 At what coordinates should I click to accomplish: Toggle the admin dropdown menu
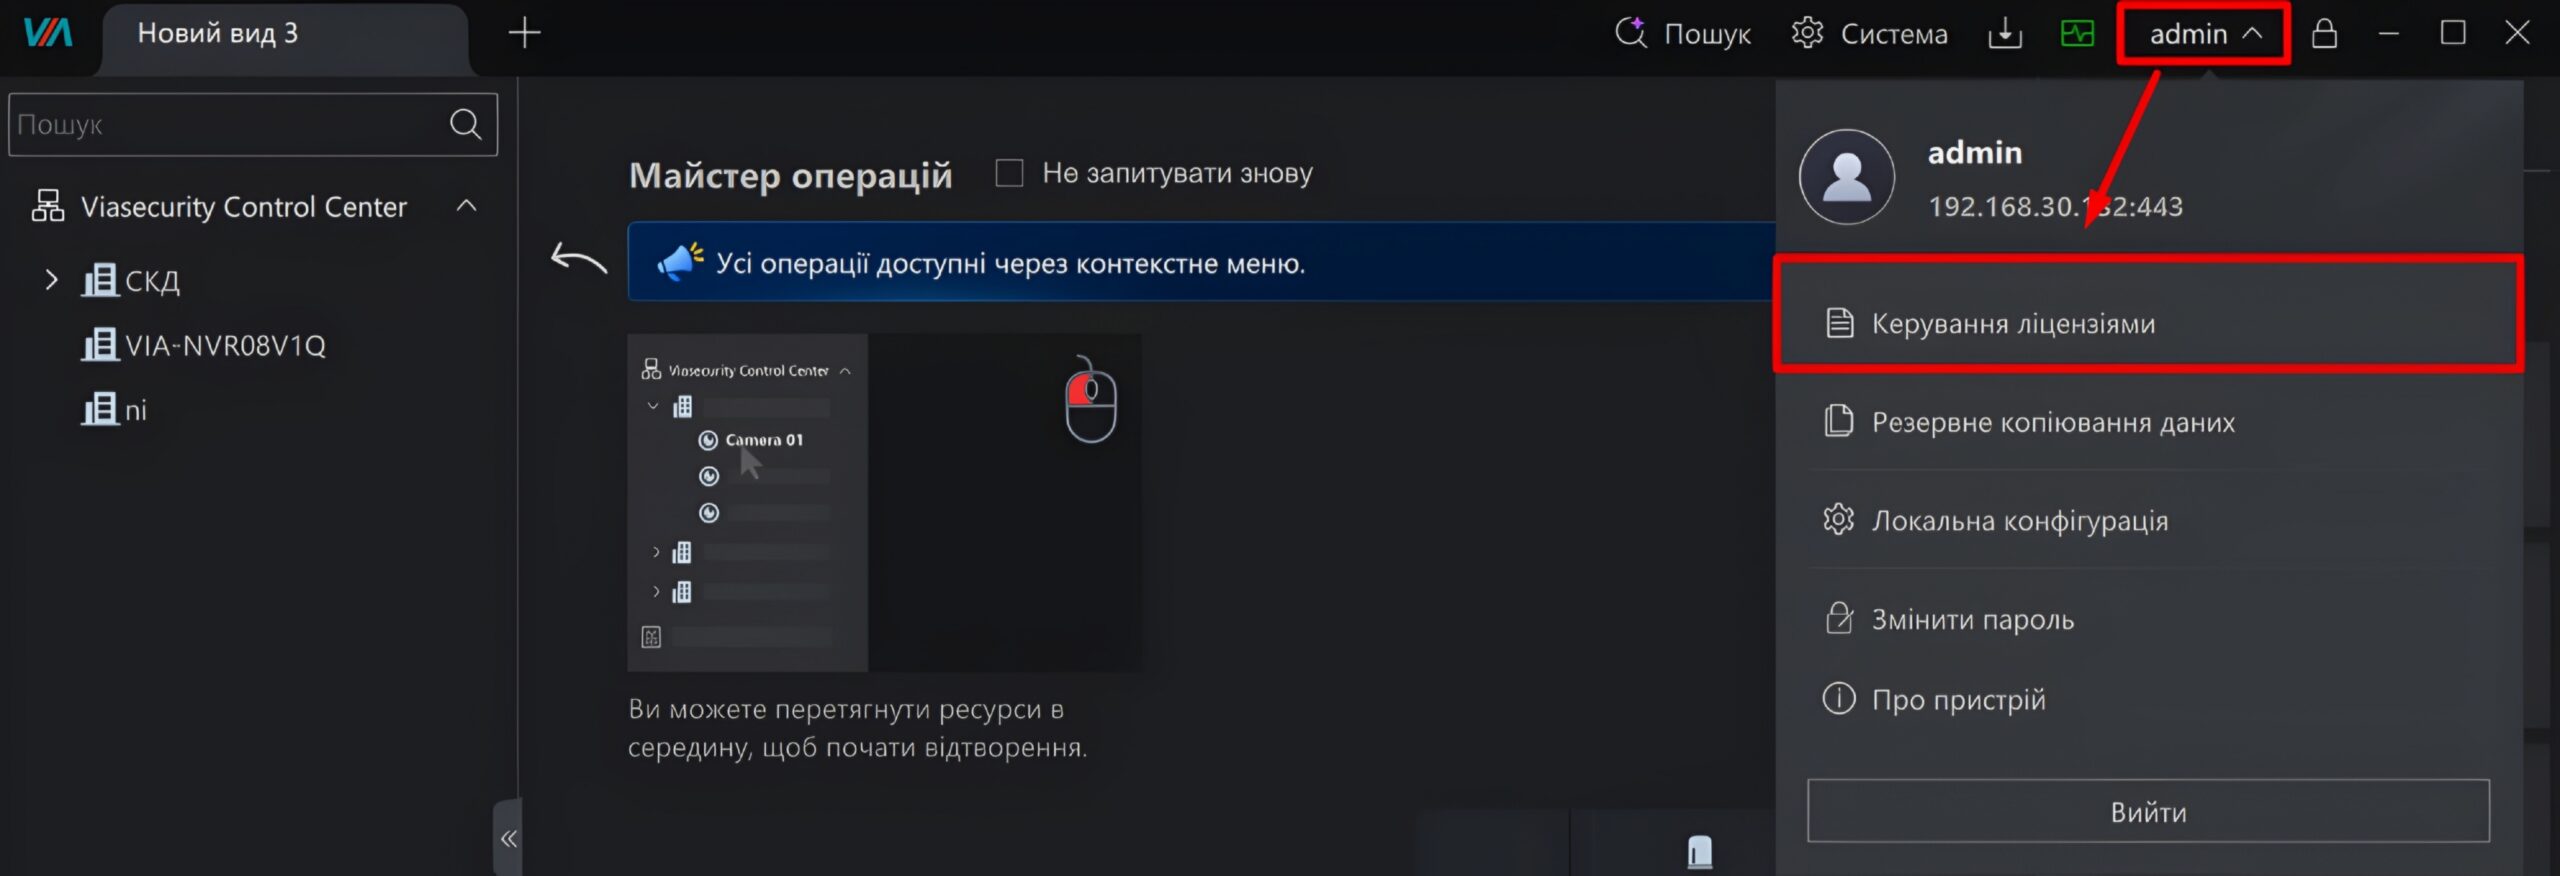point(2204,34)
